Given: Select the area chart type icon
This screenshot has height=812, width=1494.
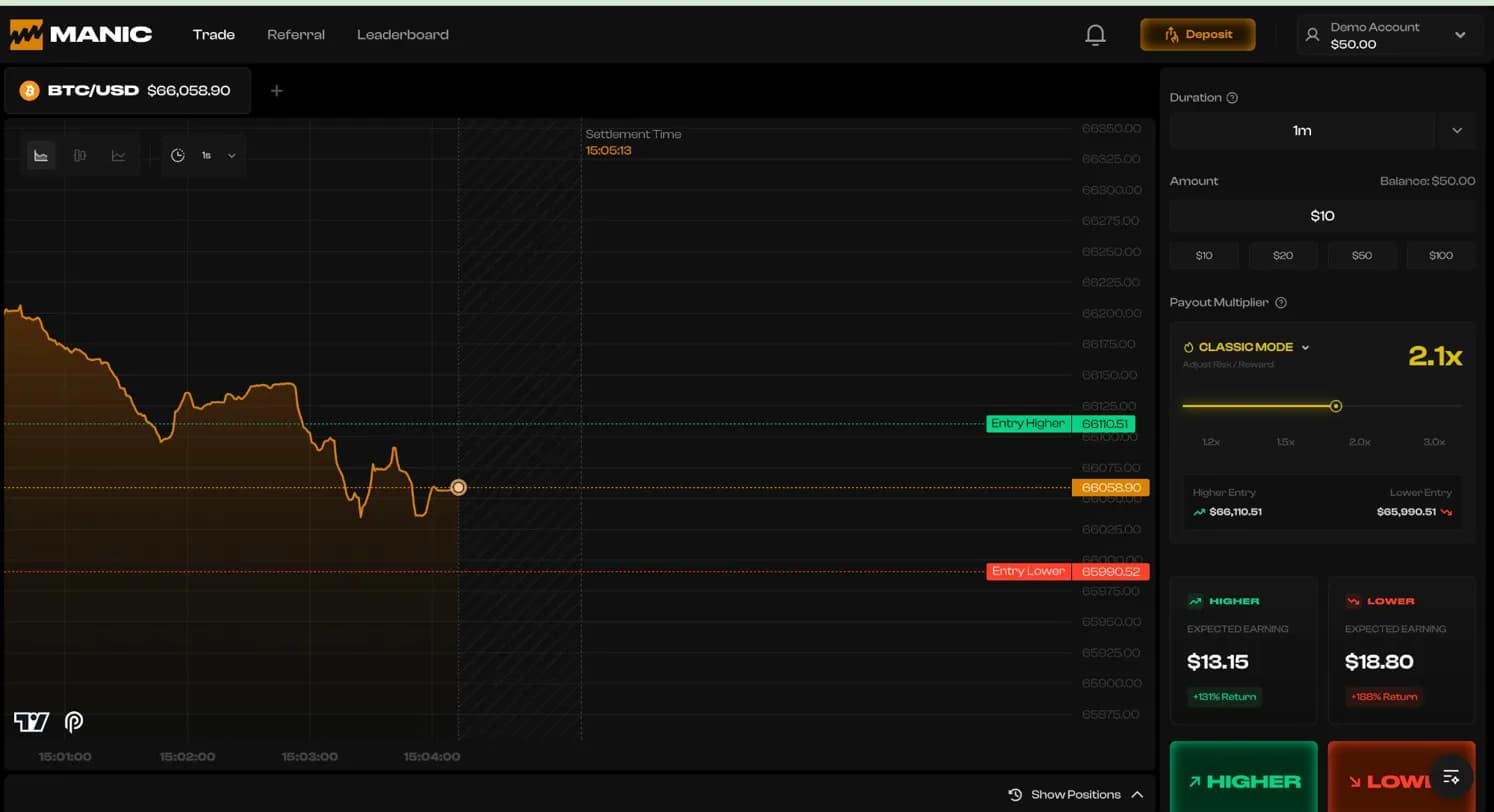Looking at the screenshot, I should tap(41, 155).
